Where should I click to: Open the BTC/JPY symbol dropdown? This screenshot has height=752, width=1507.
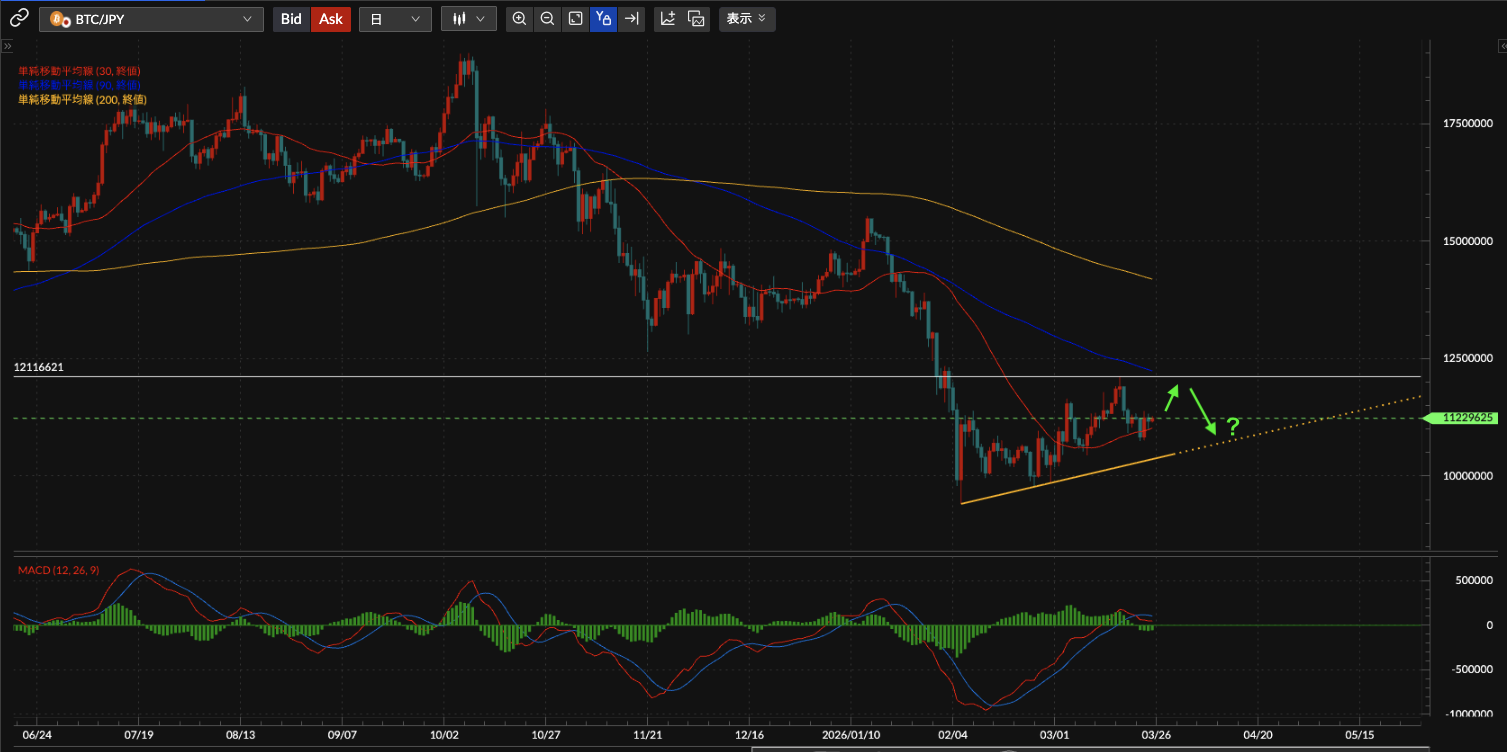pos(151,19)
